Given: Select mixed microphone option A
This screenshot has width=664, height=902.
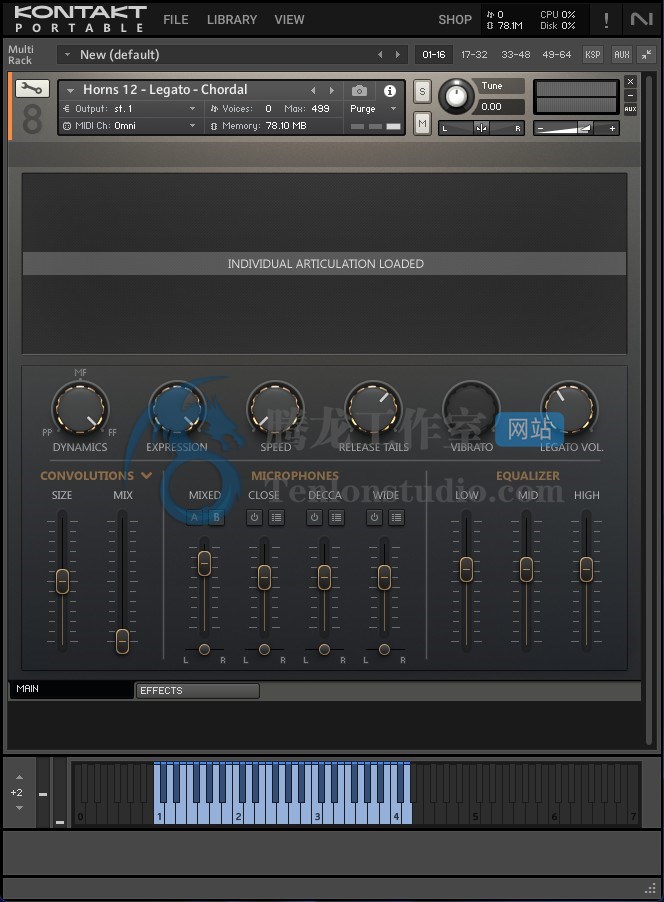Looking at the screenshot, I should click(x=194, y=517).
